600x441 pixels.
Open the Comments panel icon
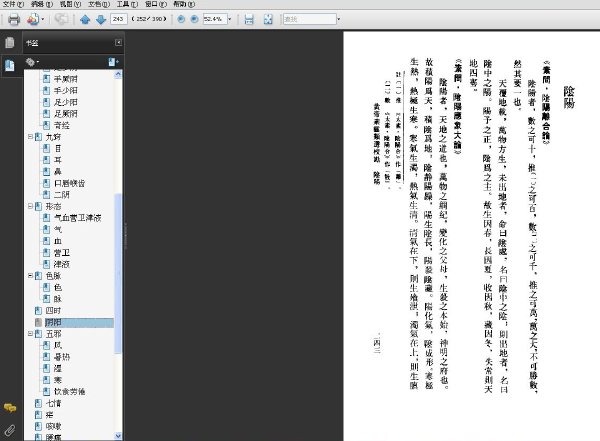coord(10,408)
